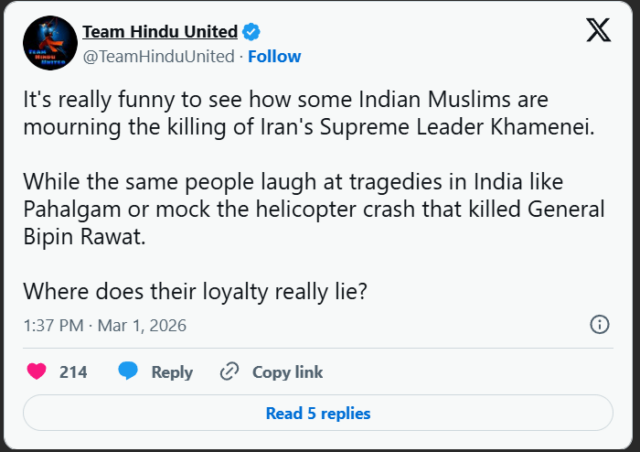Click the @TeamHinduUnited handle

[x=159, y=56]
